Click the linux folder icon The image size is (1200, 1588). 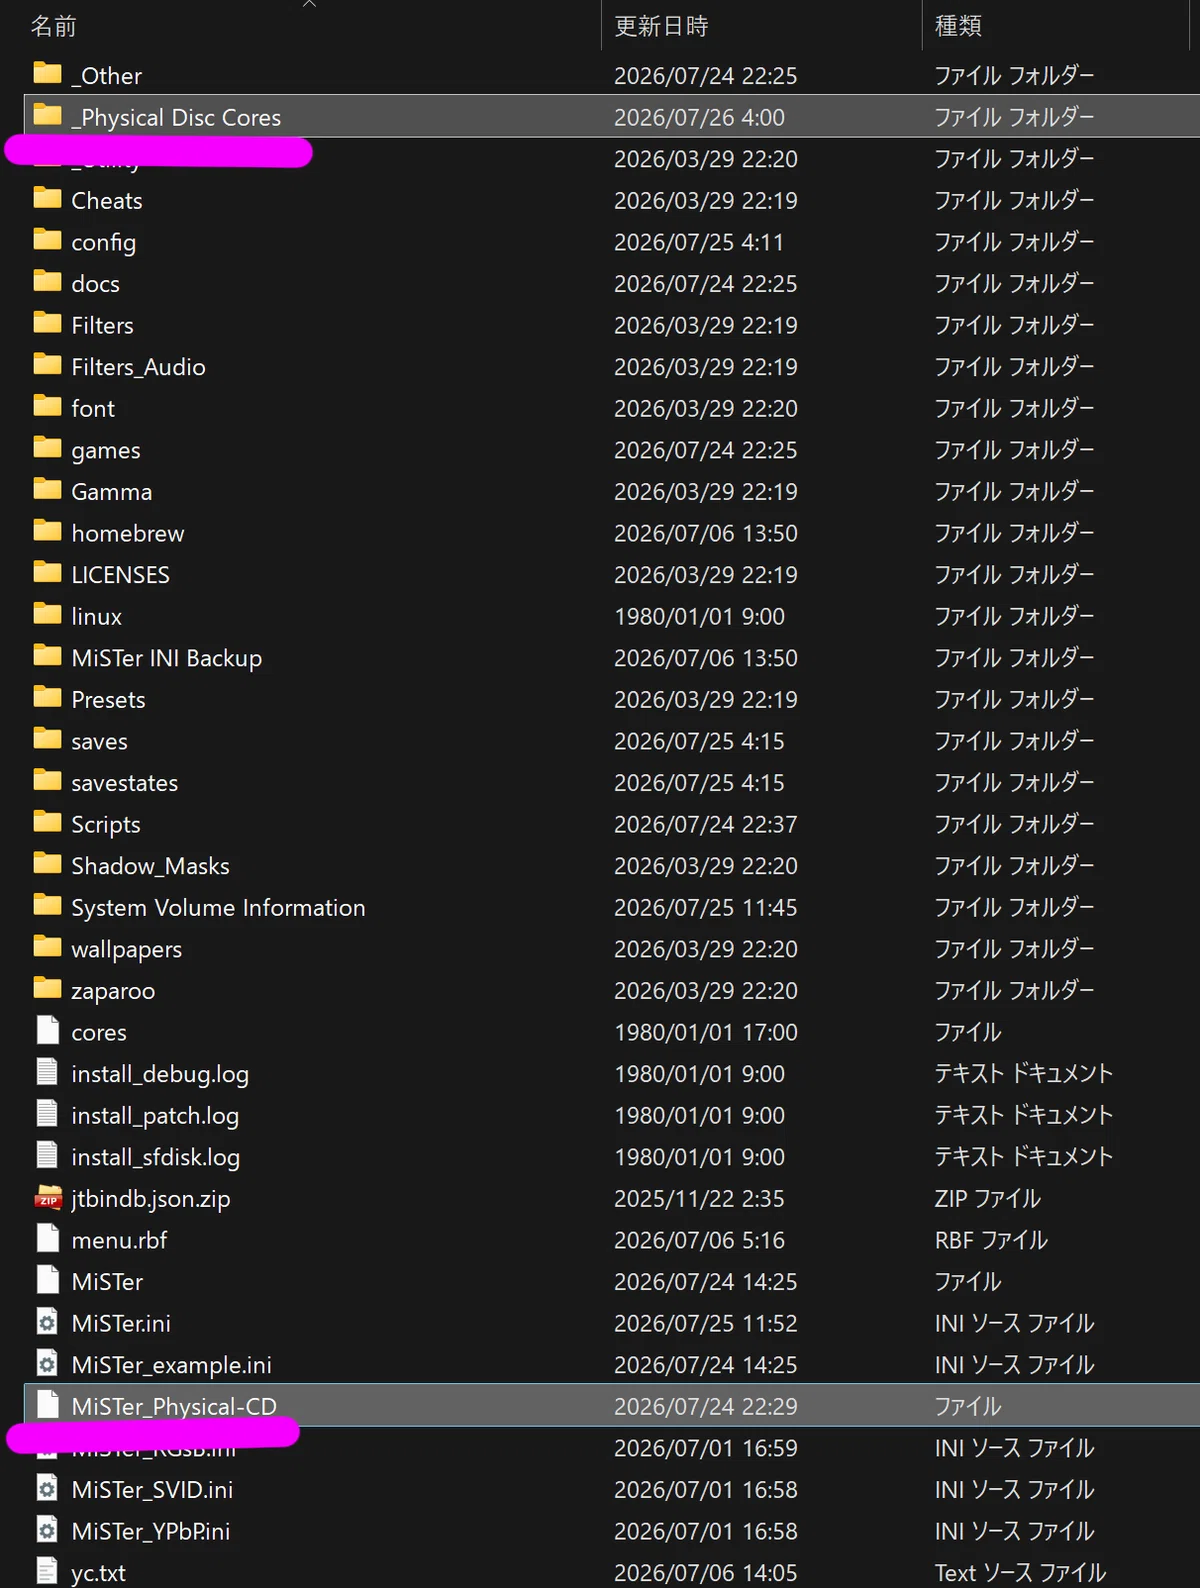(47, 614)
